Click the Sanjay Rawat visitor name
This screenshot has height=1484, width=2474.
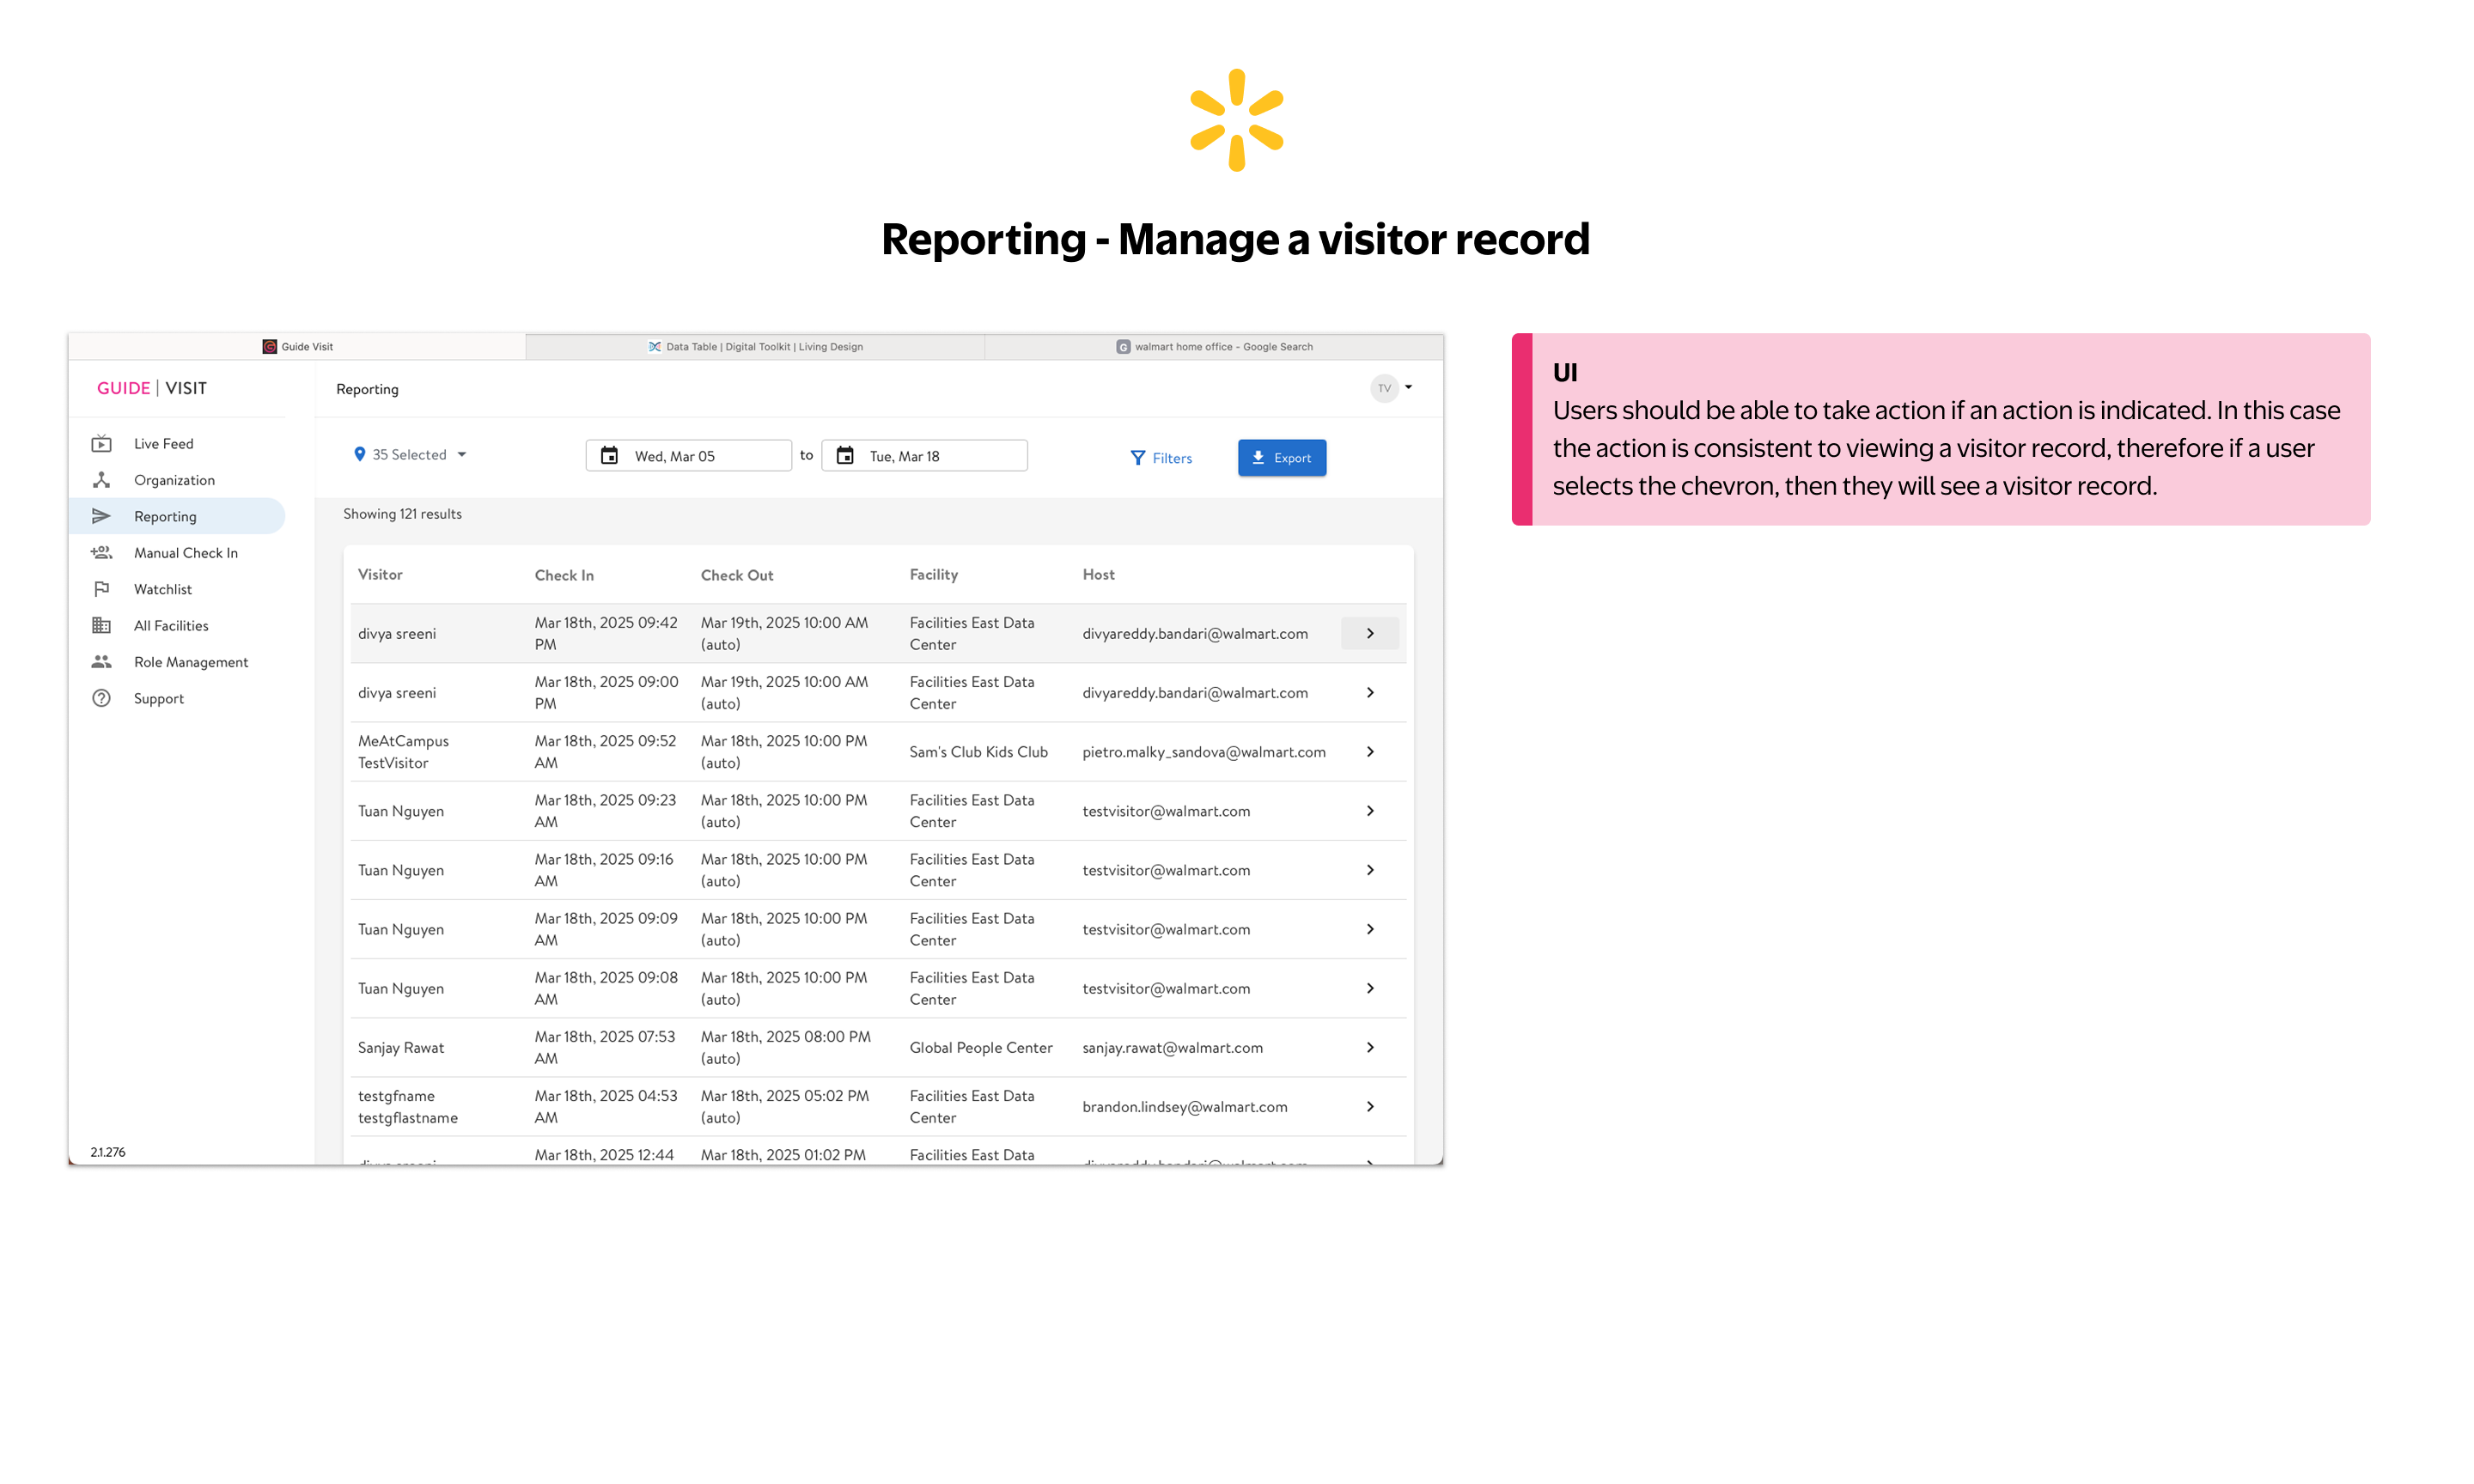click(x=401, y=1048)
